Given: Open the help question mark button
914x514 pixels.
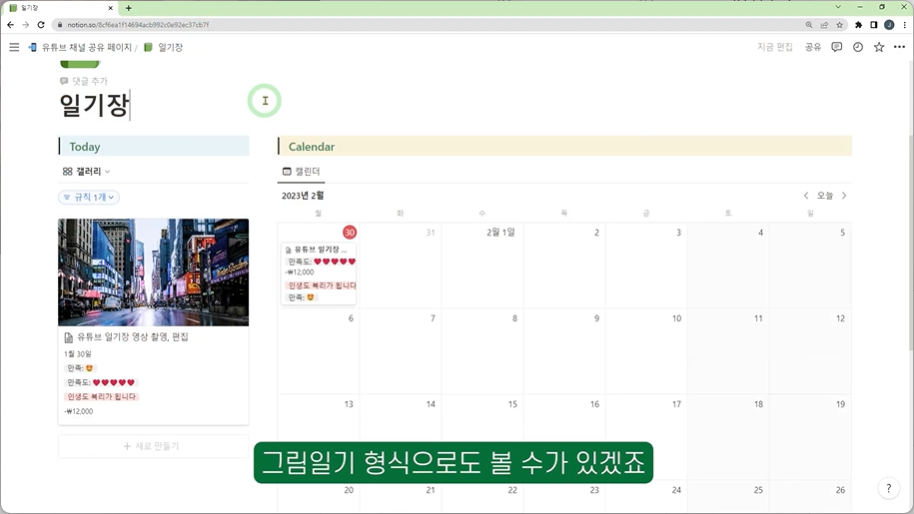Looking at the screenshot, I should point(888,488).
